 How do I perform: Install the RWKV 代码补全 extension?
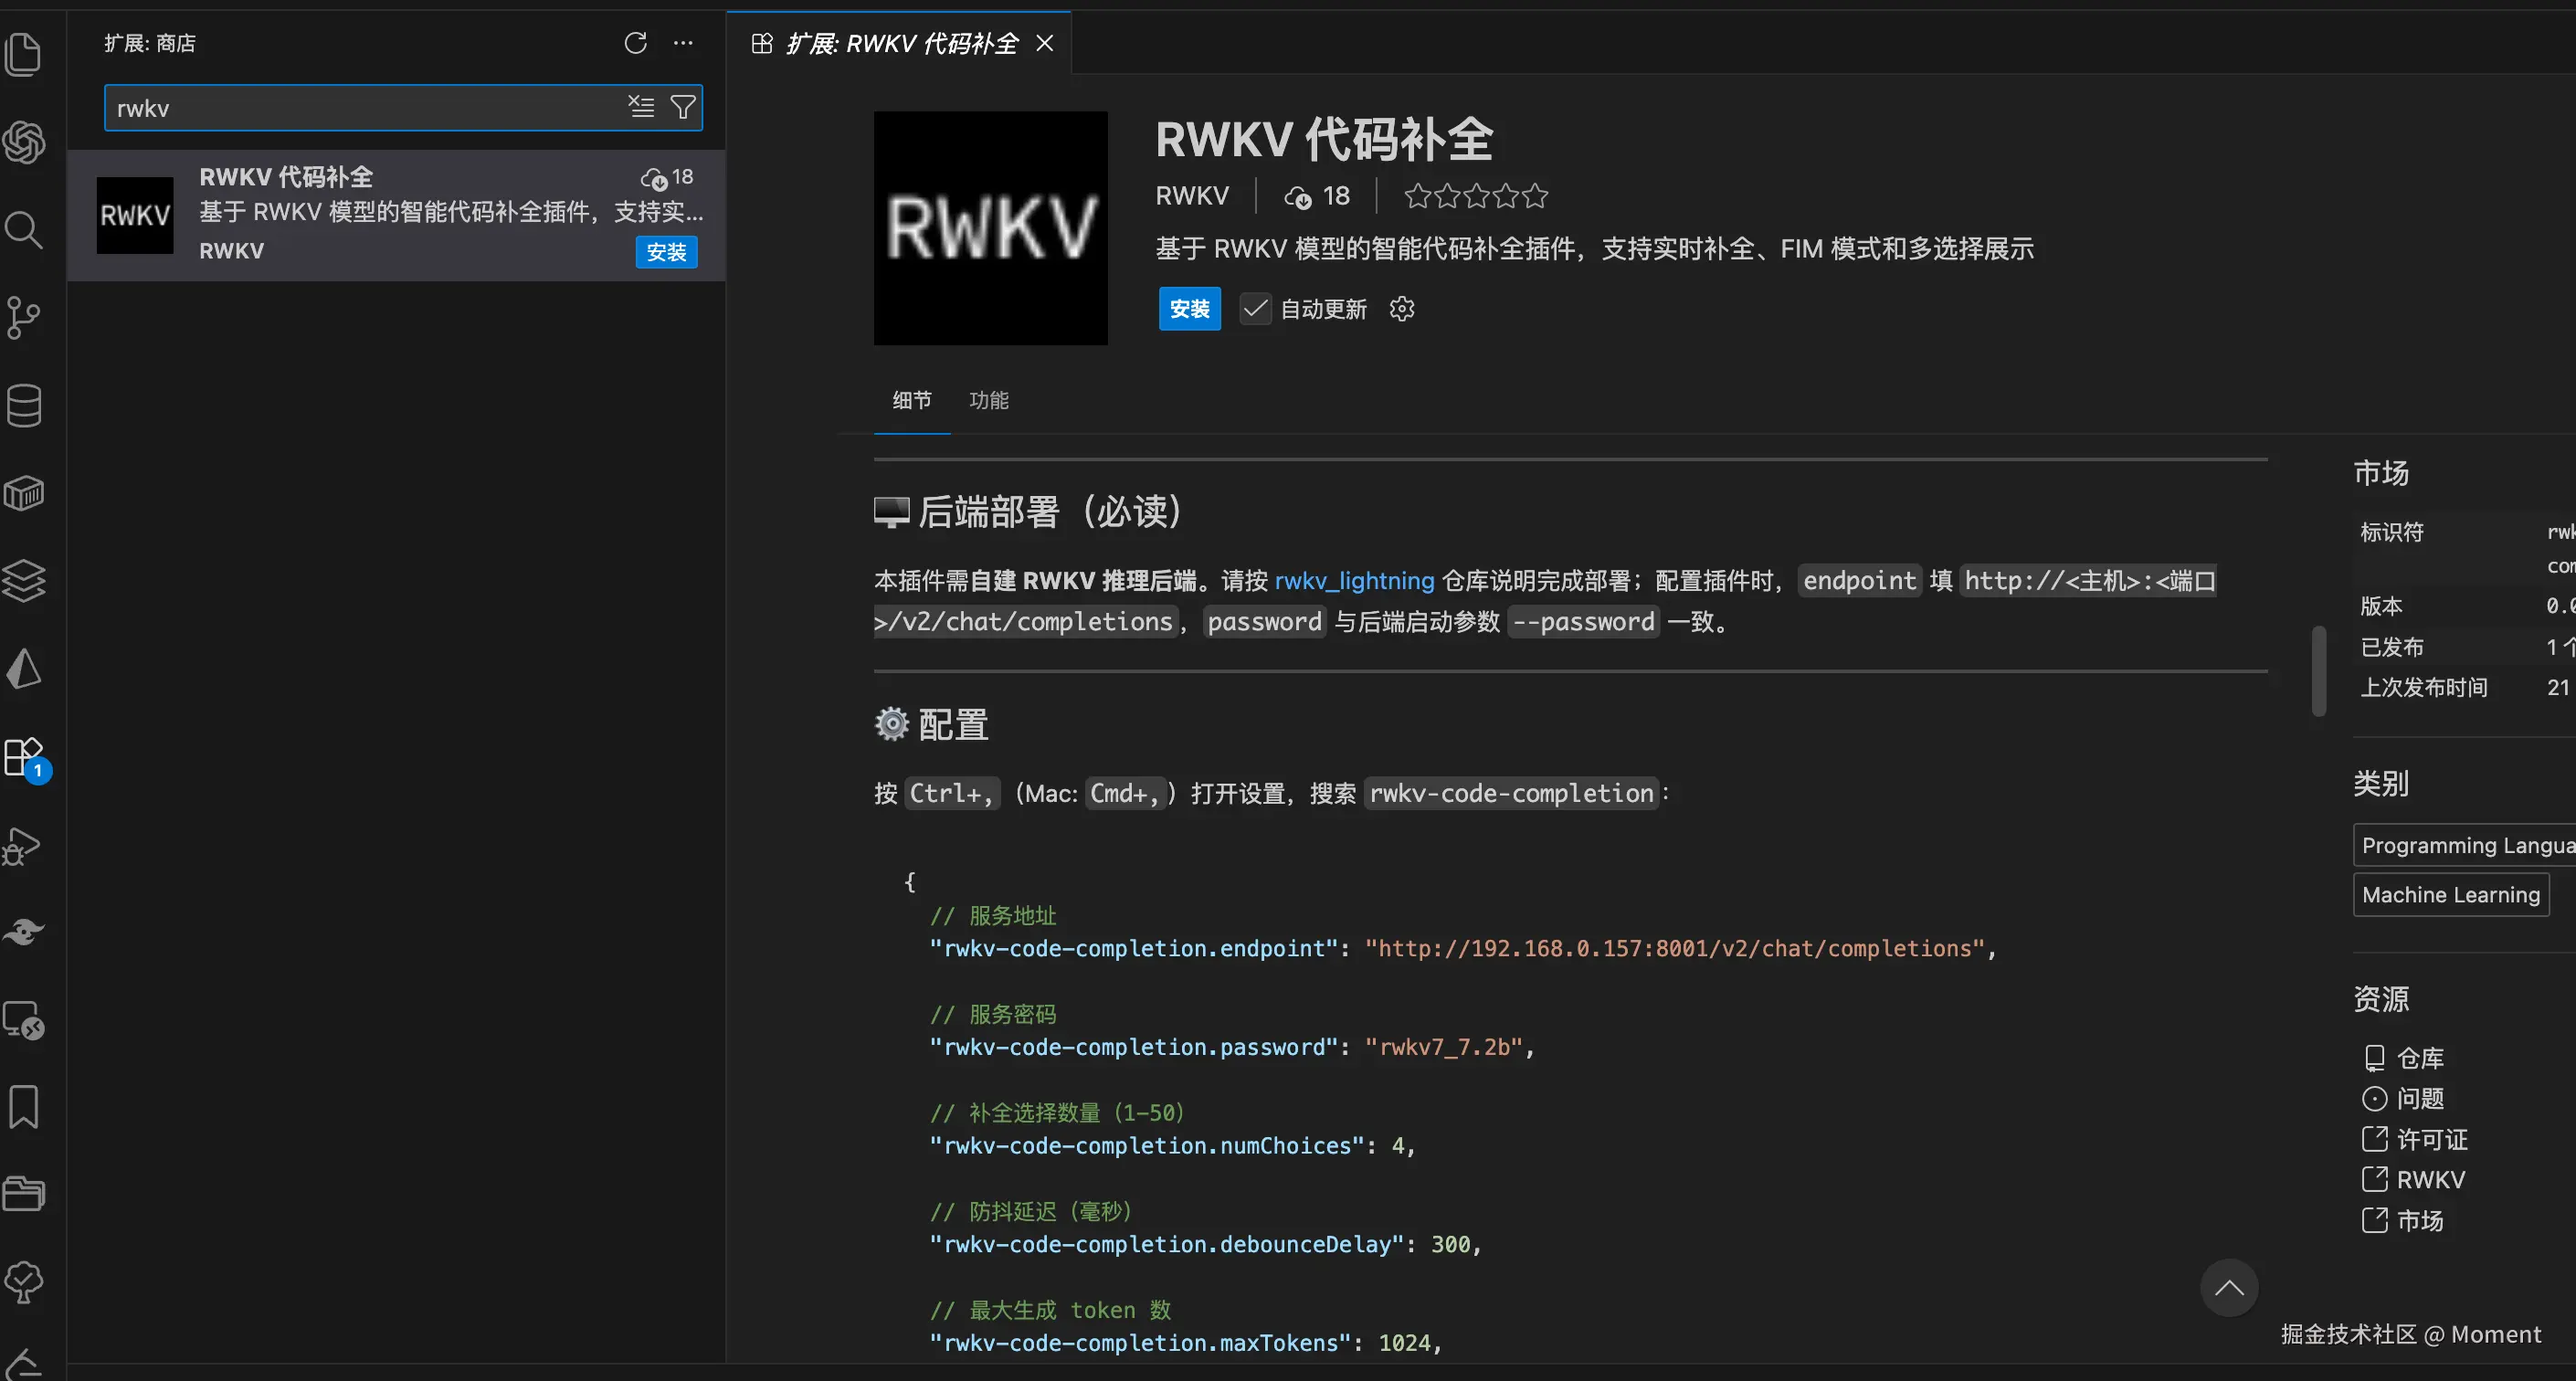[x=1189, y=309]
